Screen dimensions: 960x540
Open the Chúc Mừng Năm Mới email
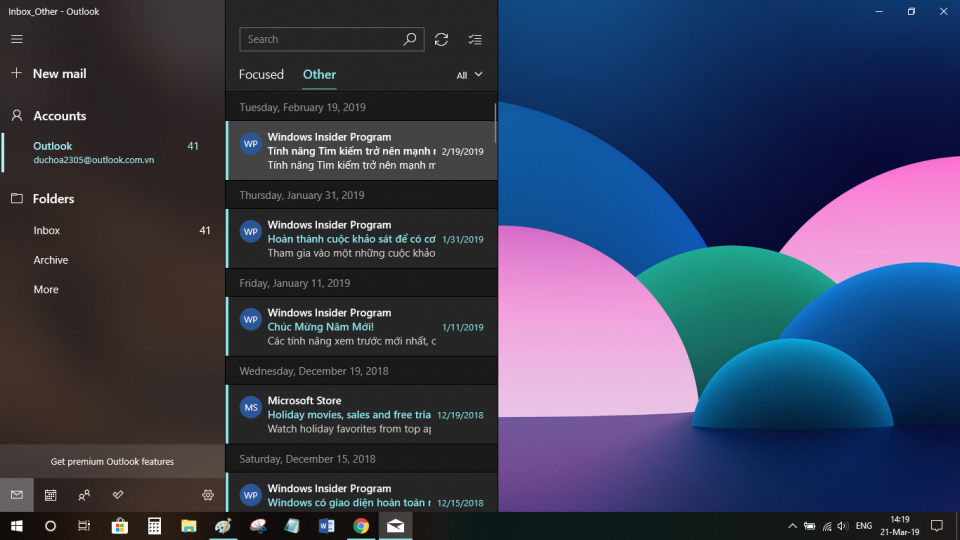[x=362, y=326]
